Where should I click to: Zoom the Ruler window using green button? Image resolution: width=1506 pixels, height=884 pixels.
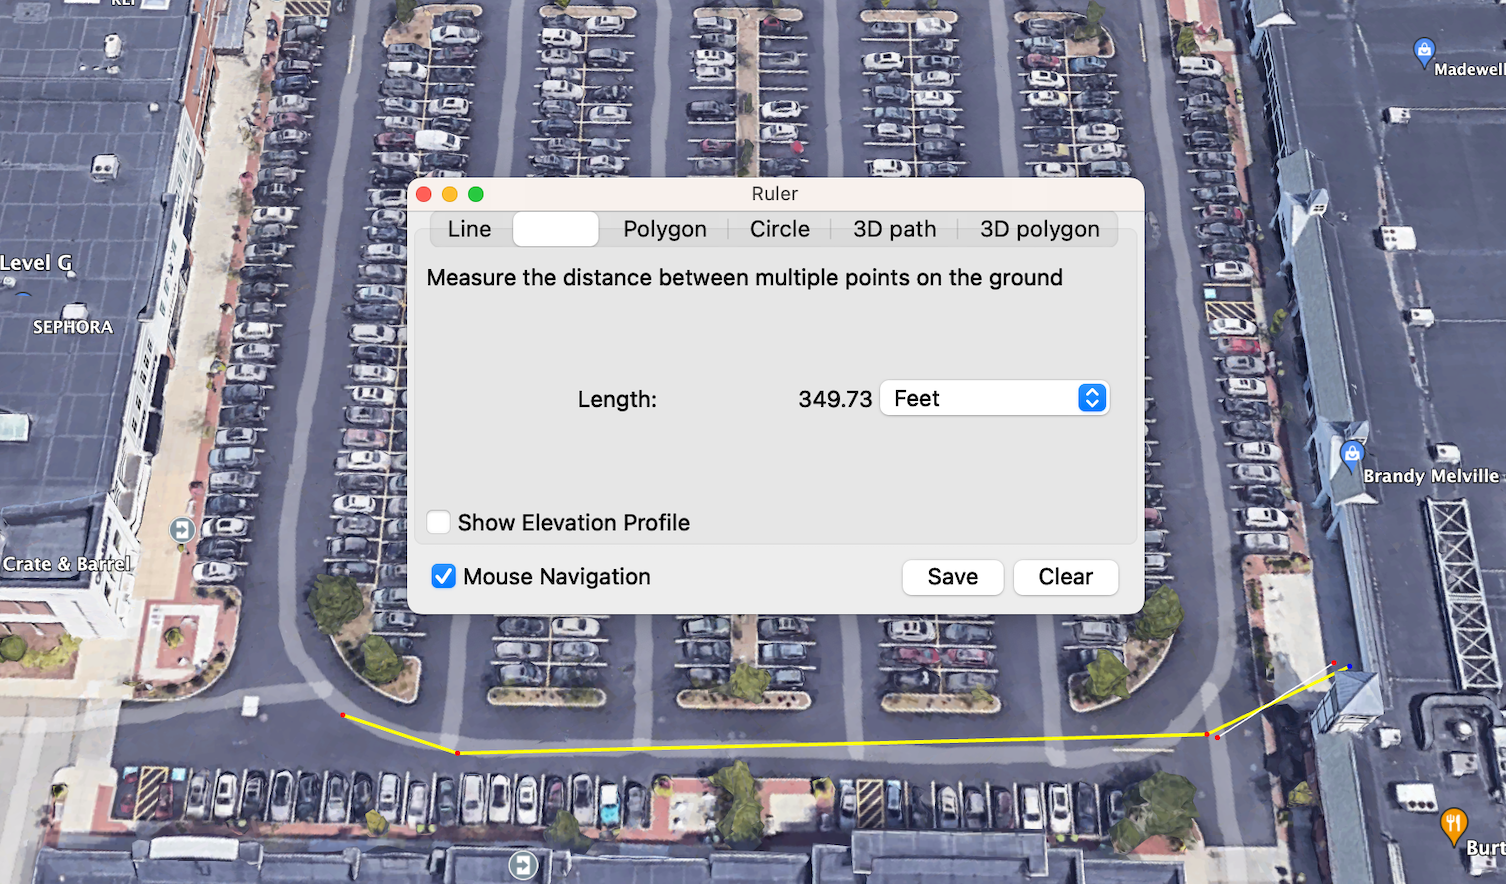pos(476,194)
